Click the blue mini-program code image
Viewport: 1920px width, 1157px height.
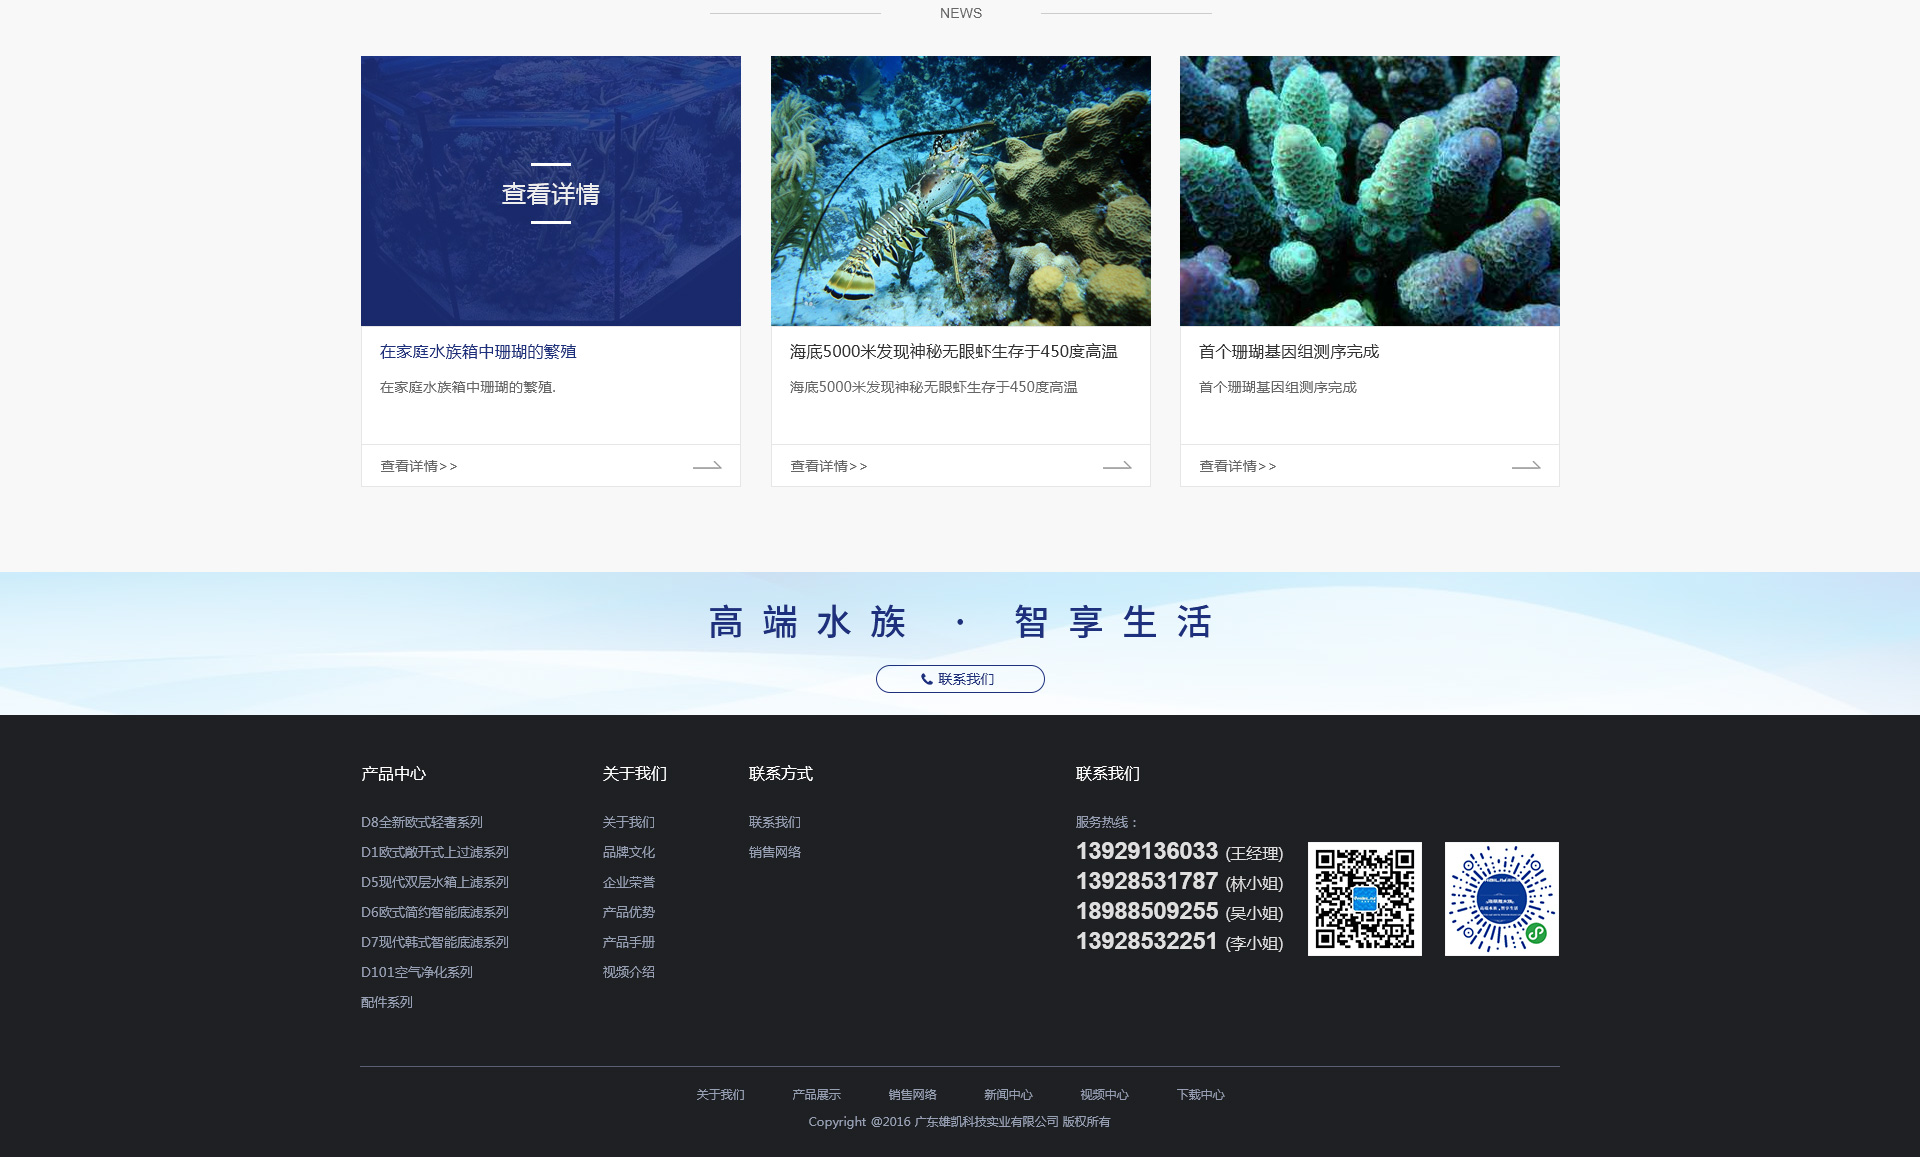tap(1501, 899)
